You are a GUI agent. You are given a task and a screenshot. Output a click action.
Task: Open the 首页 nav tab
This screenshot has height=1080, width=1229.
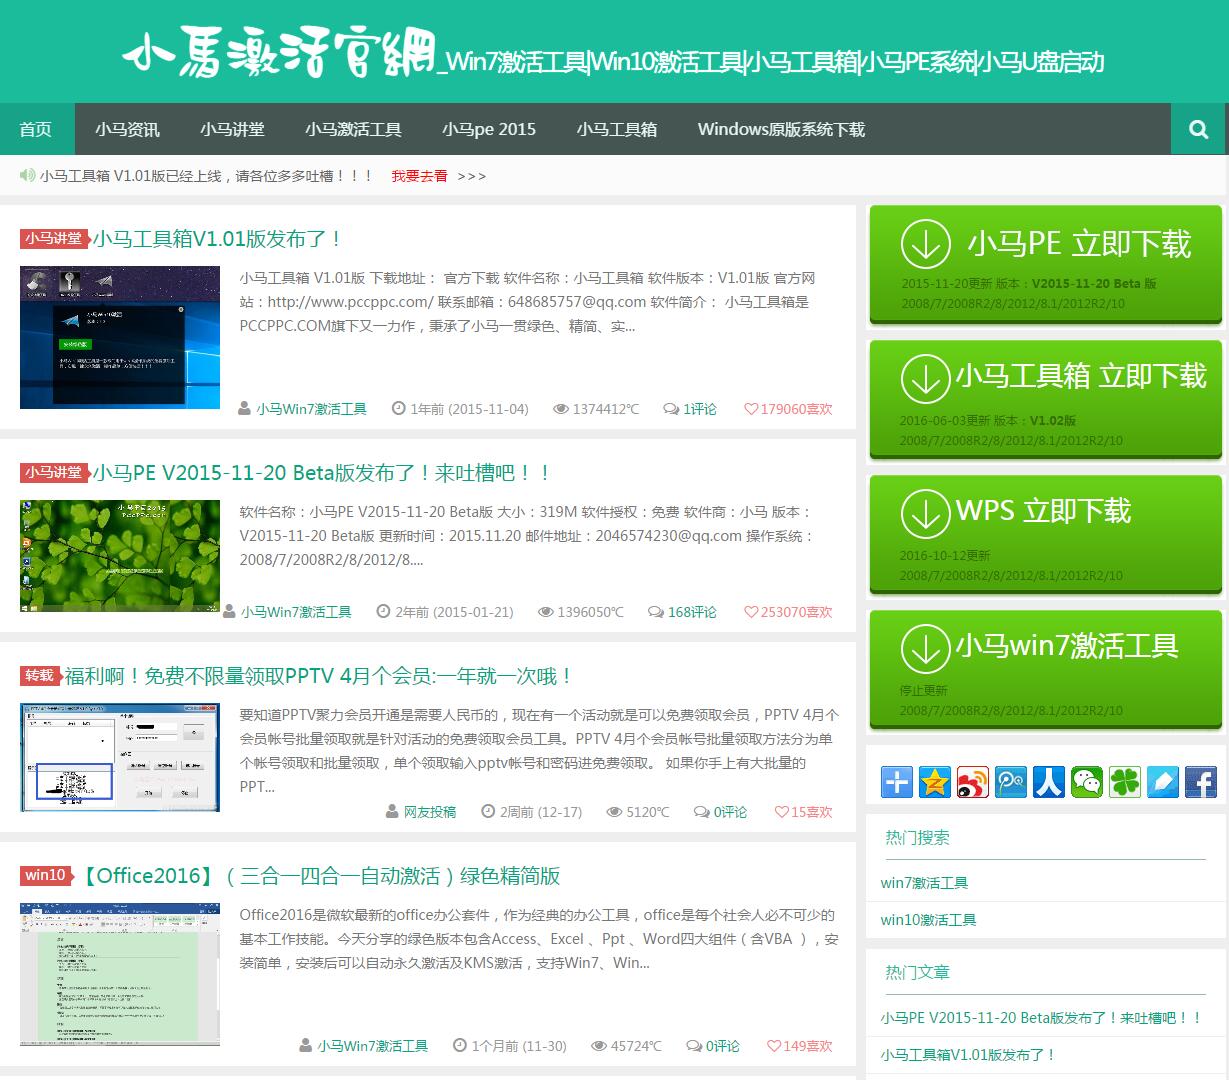click(36, 129)
